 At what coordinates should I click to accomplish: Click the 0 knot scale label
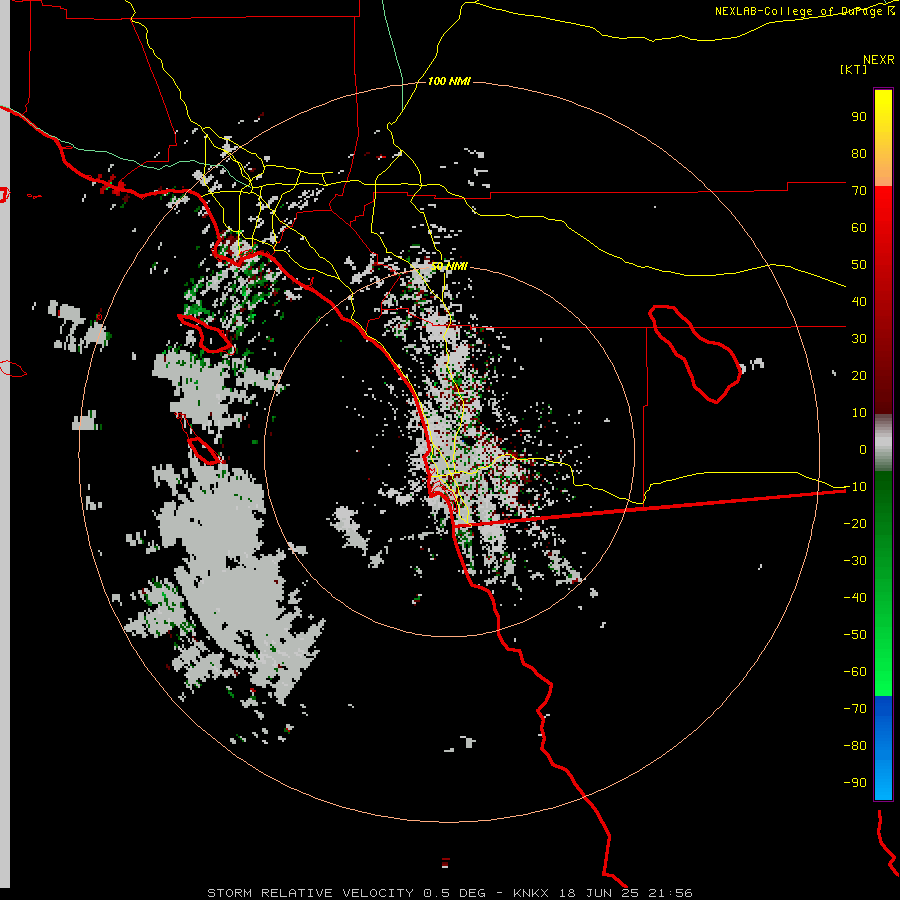coord(863,450)
